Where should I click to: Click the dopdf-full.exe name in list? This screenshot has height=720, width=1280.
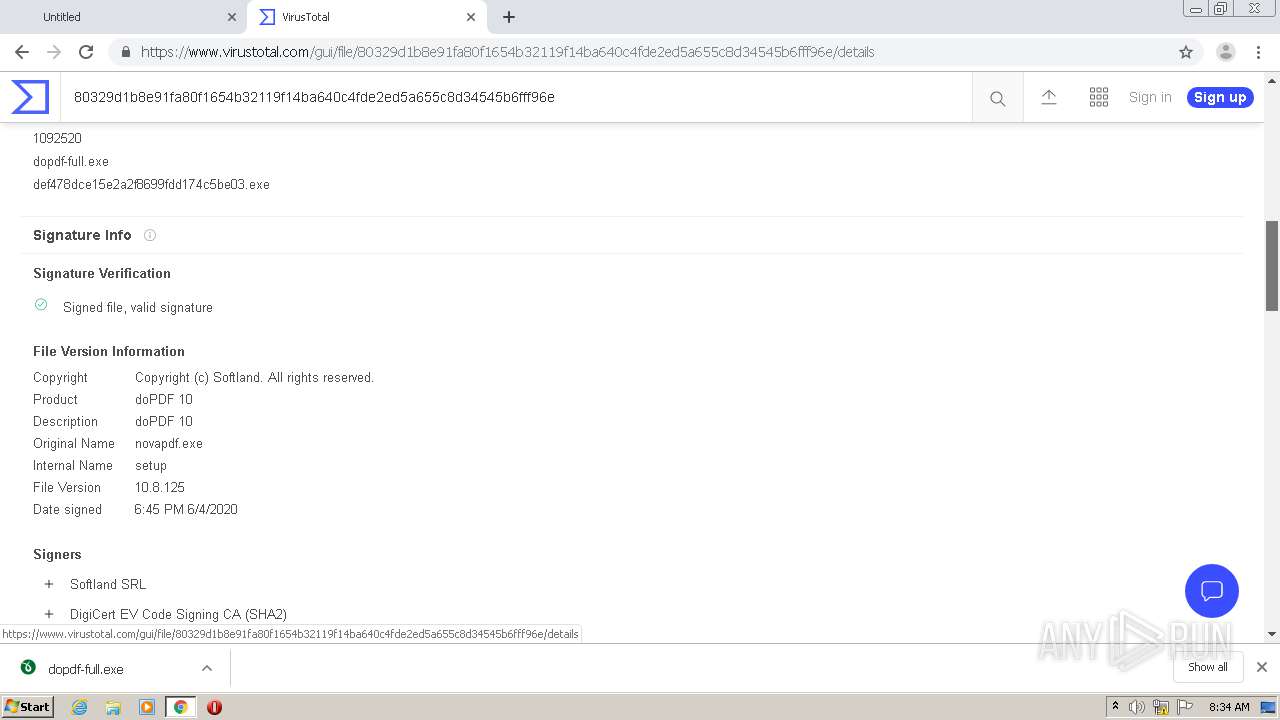click(x=71, y=161)
